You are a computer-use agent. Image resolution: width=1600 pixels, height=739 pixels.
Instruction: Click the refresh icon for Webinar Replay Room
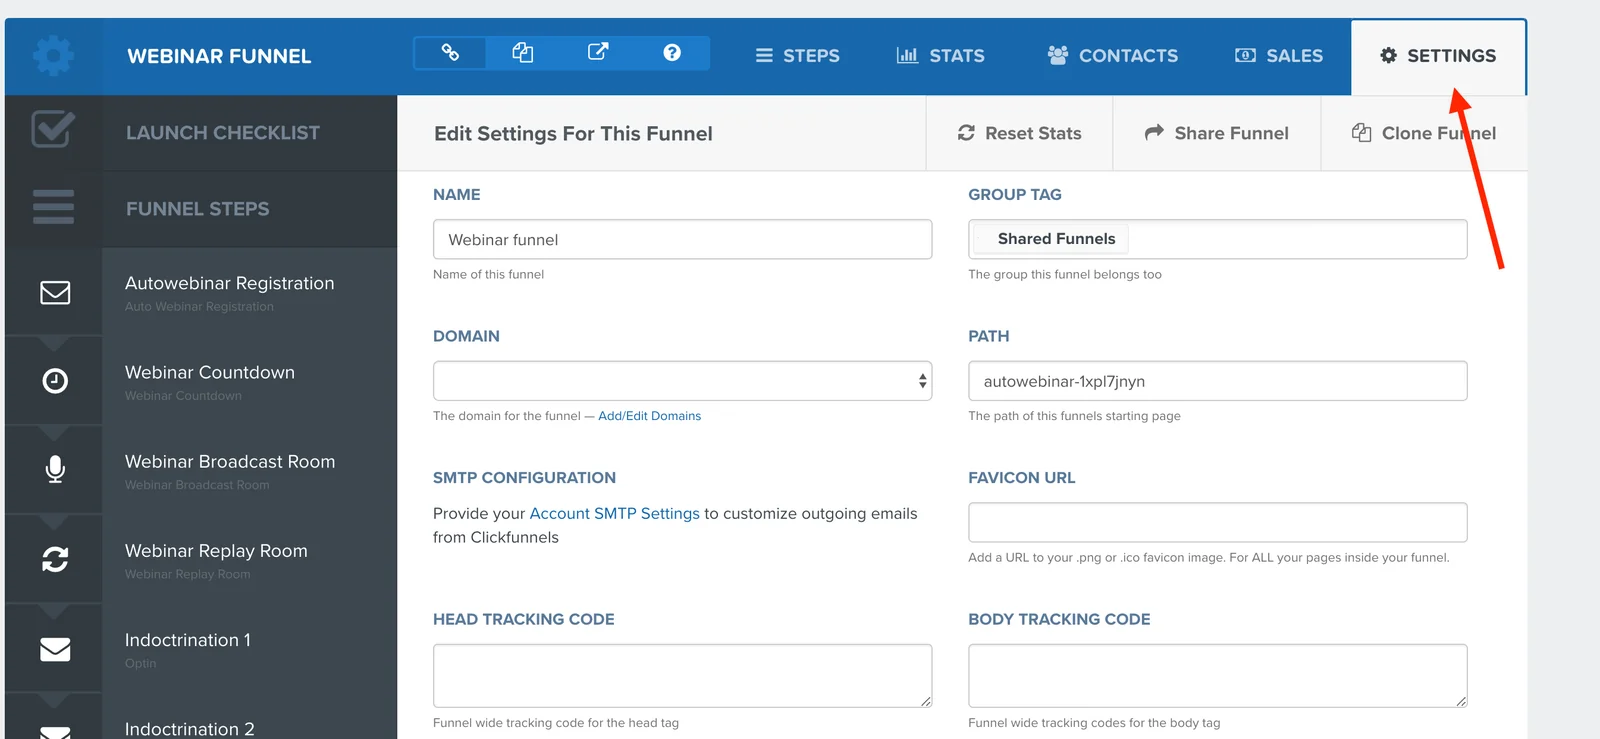pyautogui.click(x=55, y=559)
